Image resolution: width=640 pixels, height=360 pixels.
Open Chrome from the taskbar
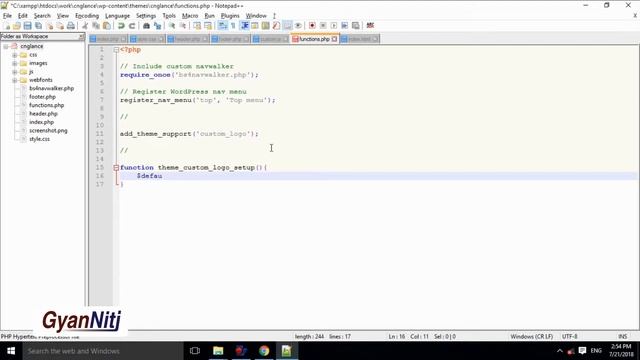tap(264, 351)
